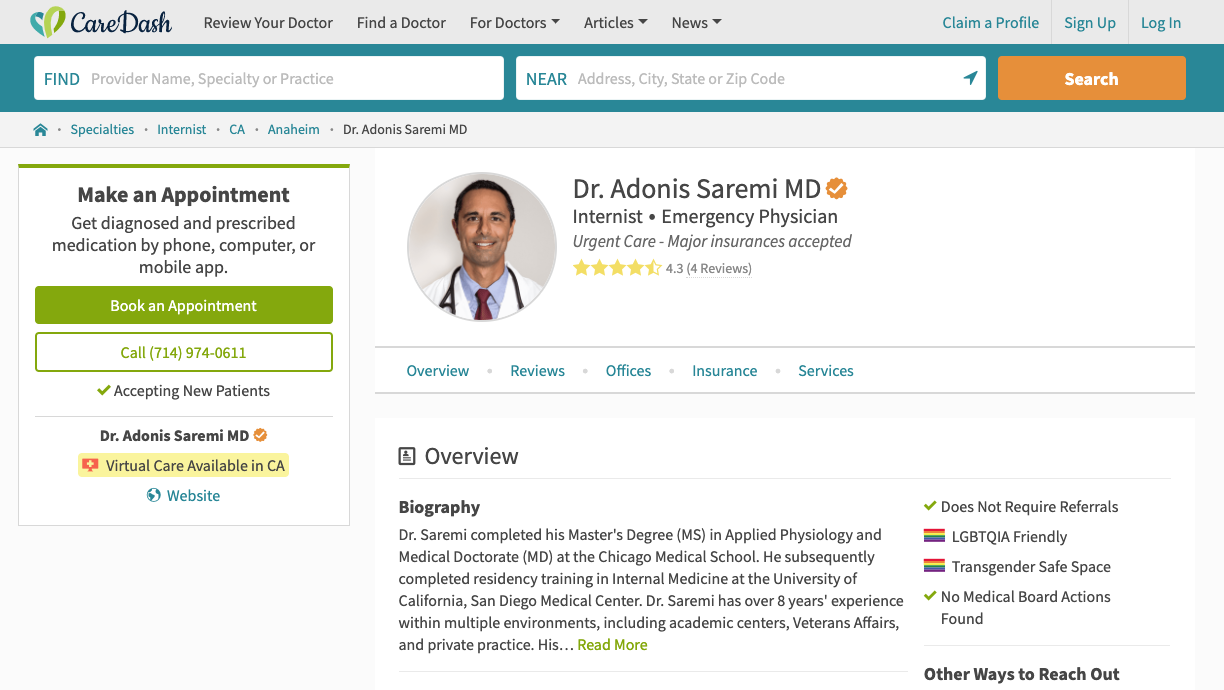Open the Insurance tab

click(x=724, y=371)
